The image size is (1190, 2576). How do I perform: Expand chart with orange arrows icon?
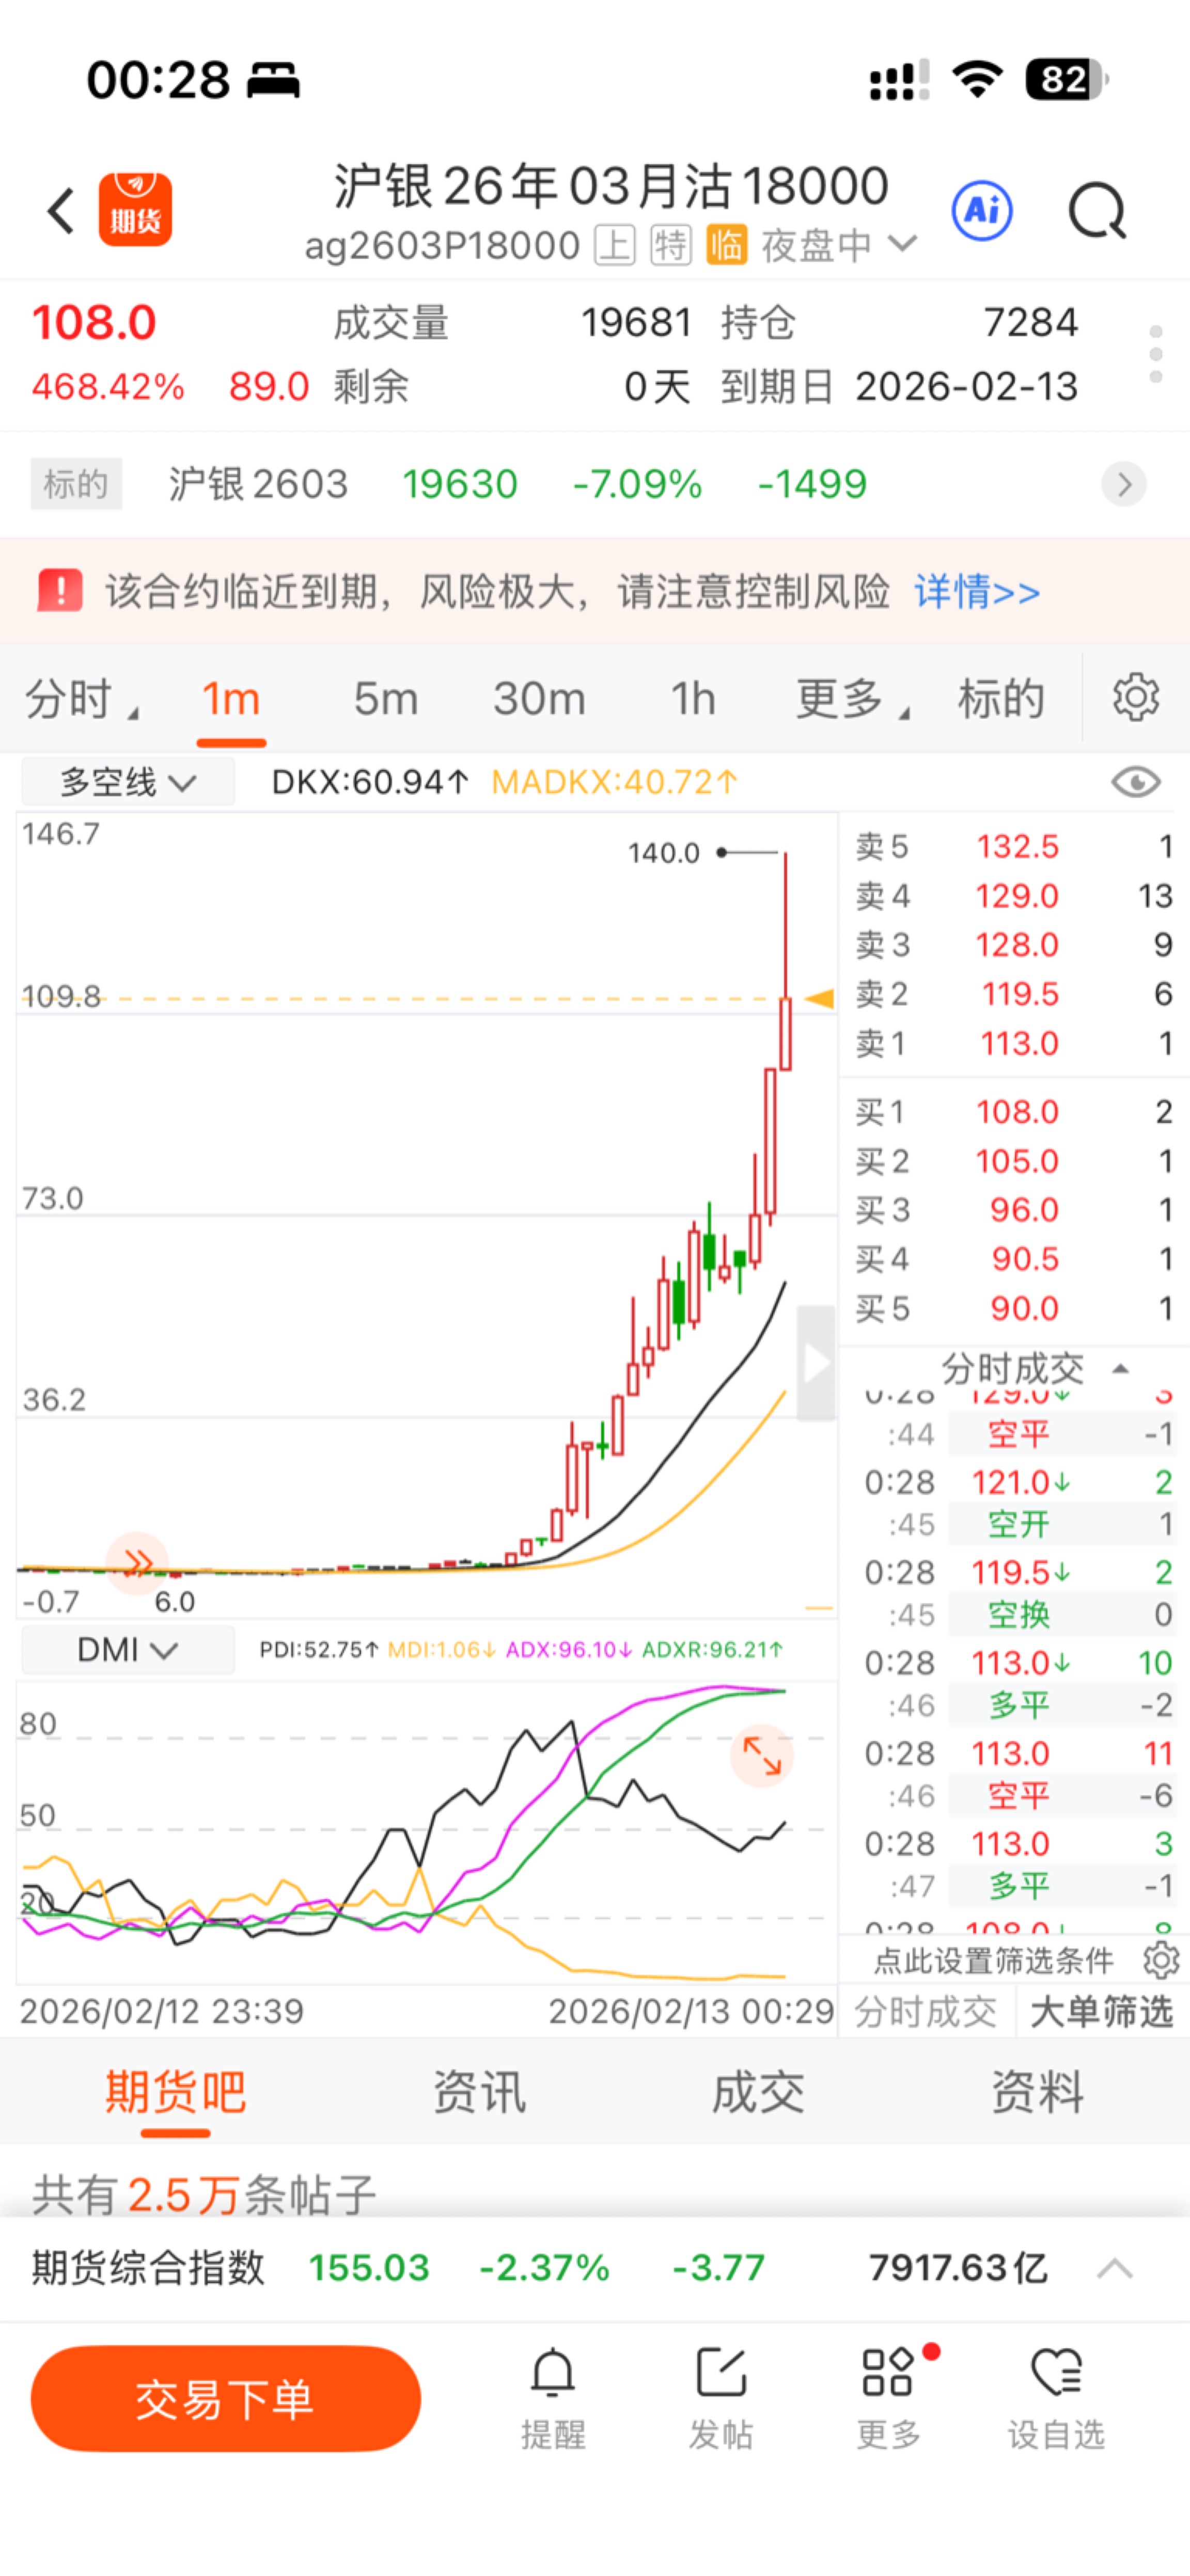pos(762,1756)
